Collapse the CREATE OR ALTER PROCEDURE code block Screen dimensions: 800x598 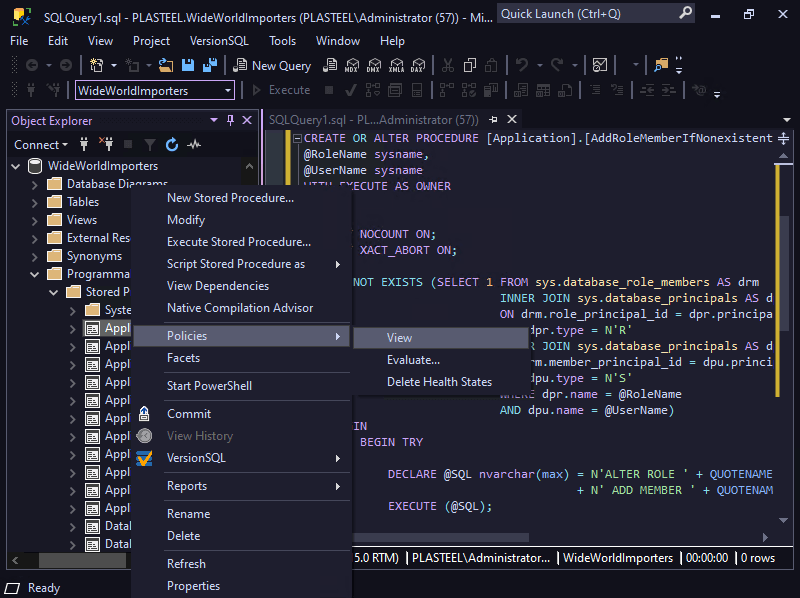point(297,138)
